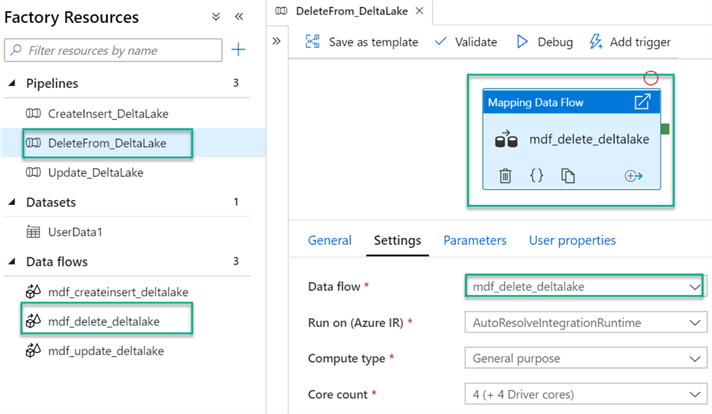Click the copy icon on activity card
The width and height of the screenshot is (712, 414).
pos(568,176)
